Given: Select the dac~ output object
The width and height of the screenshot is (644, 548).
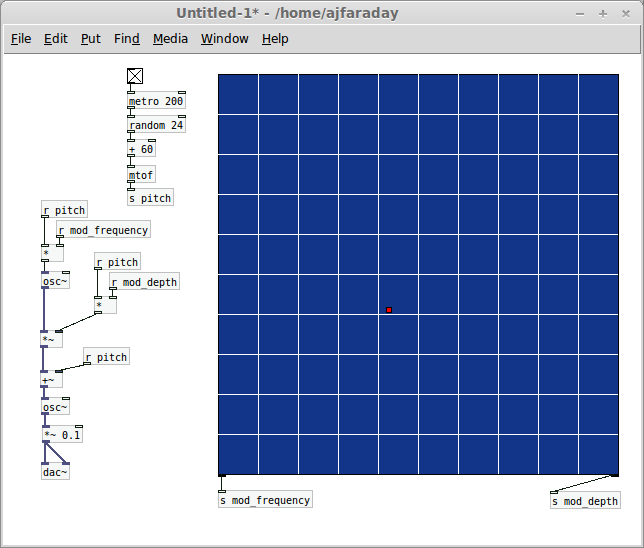Looking at the screenshot, I should coord(55,472).
